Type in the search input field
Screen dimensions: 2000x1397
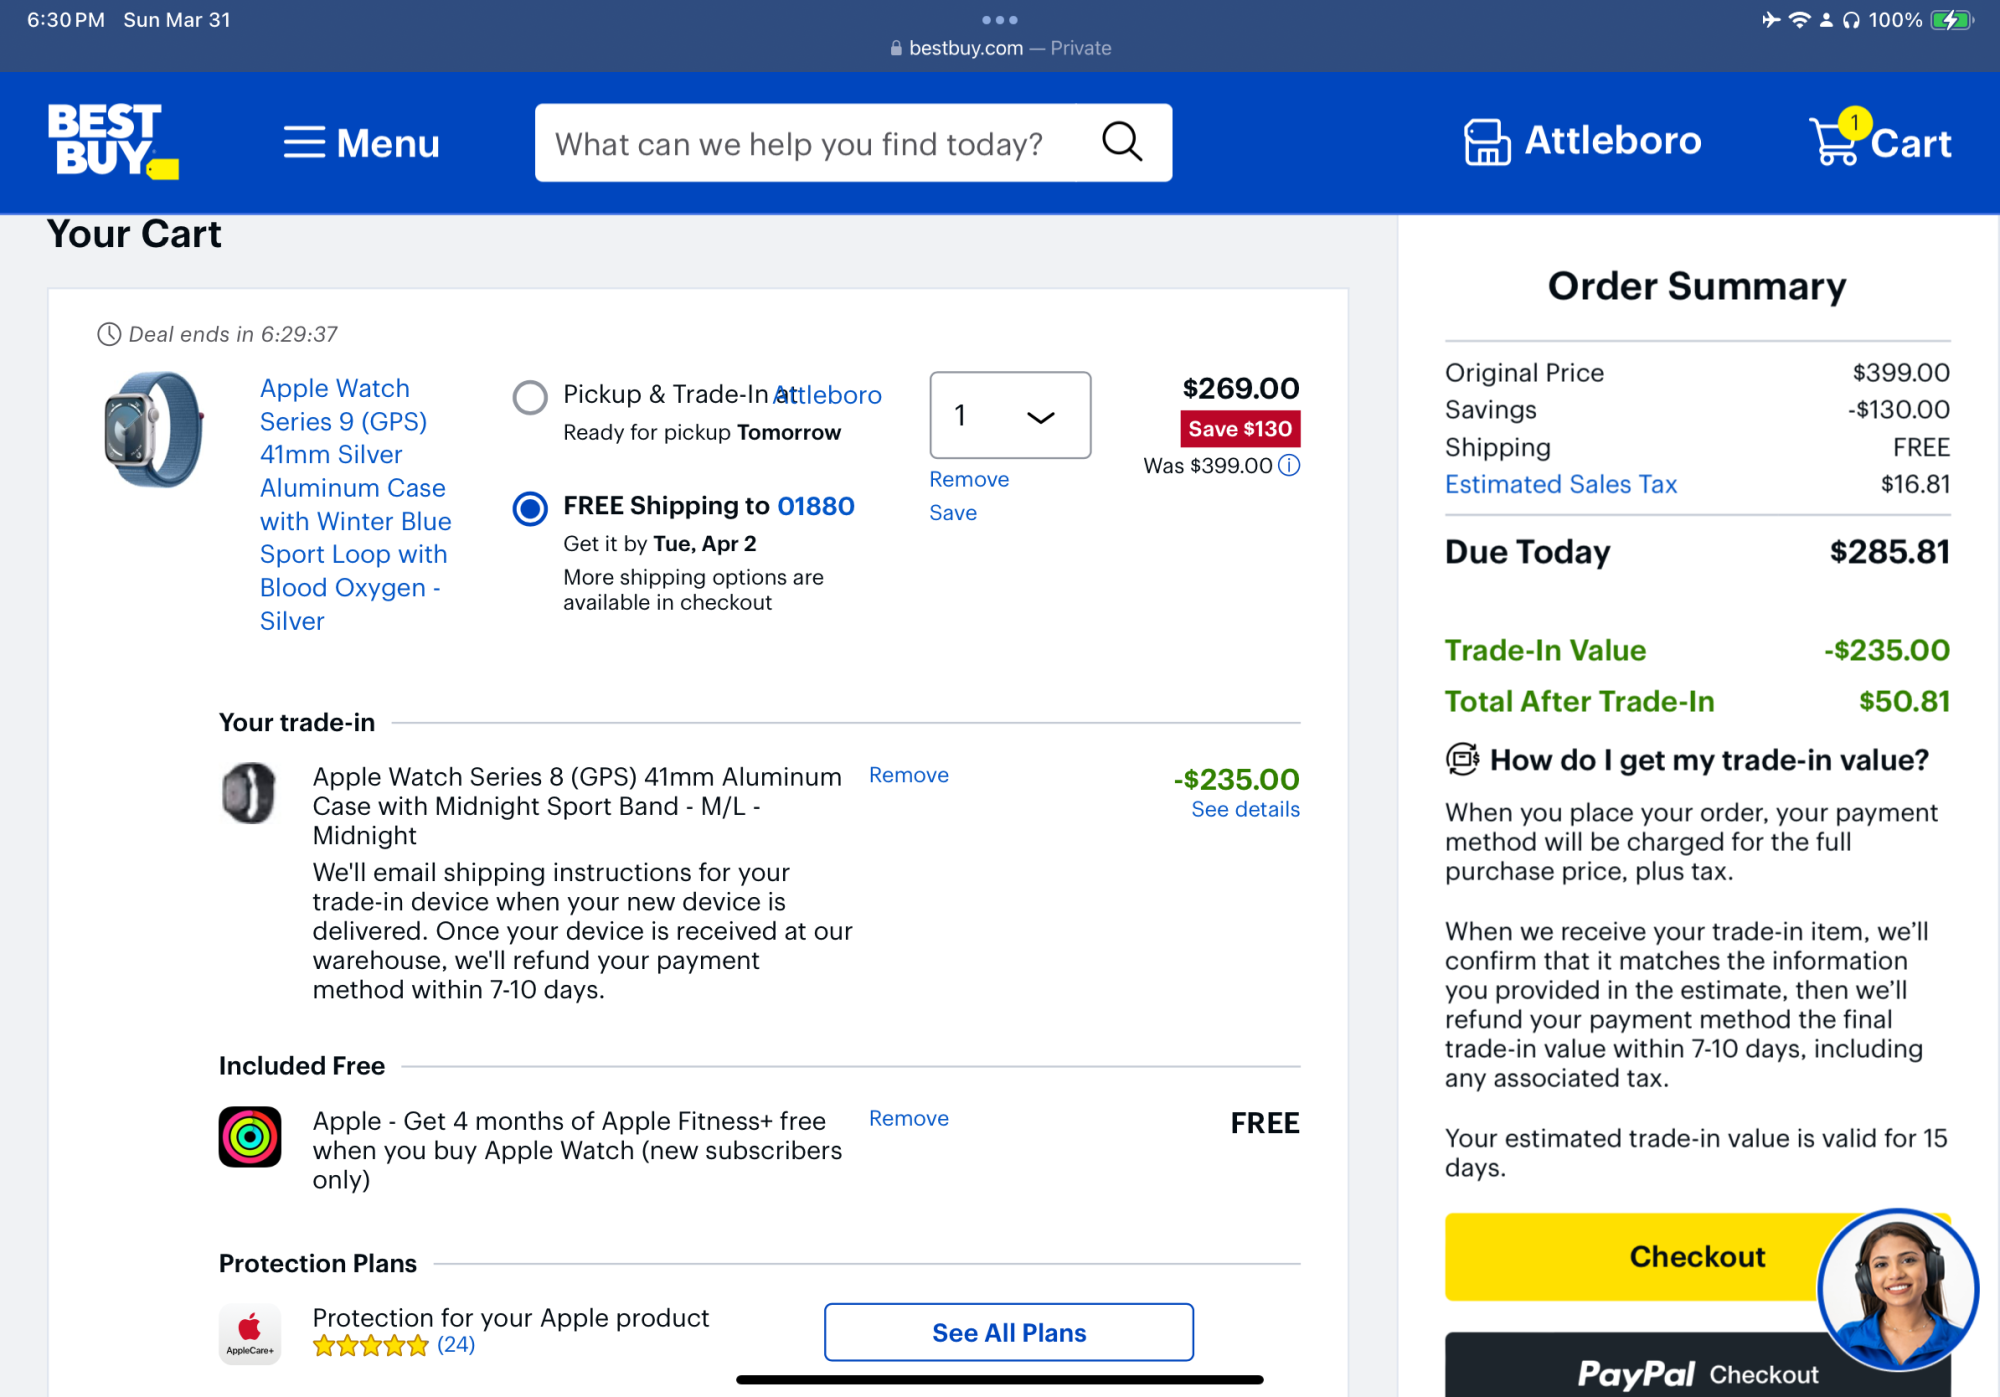pyautogui.click(x=800, y=143)
